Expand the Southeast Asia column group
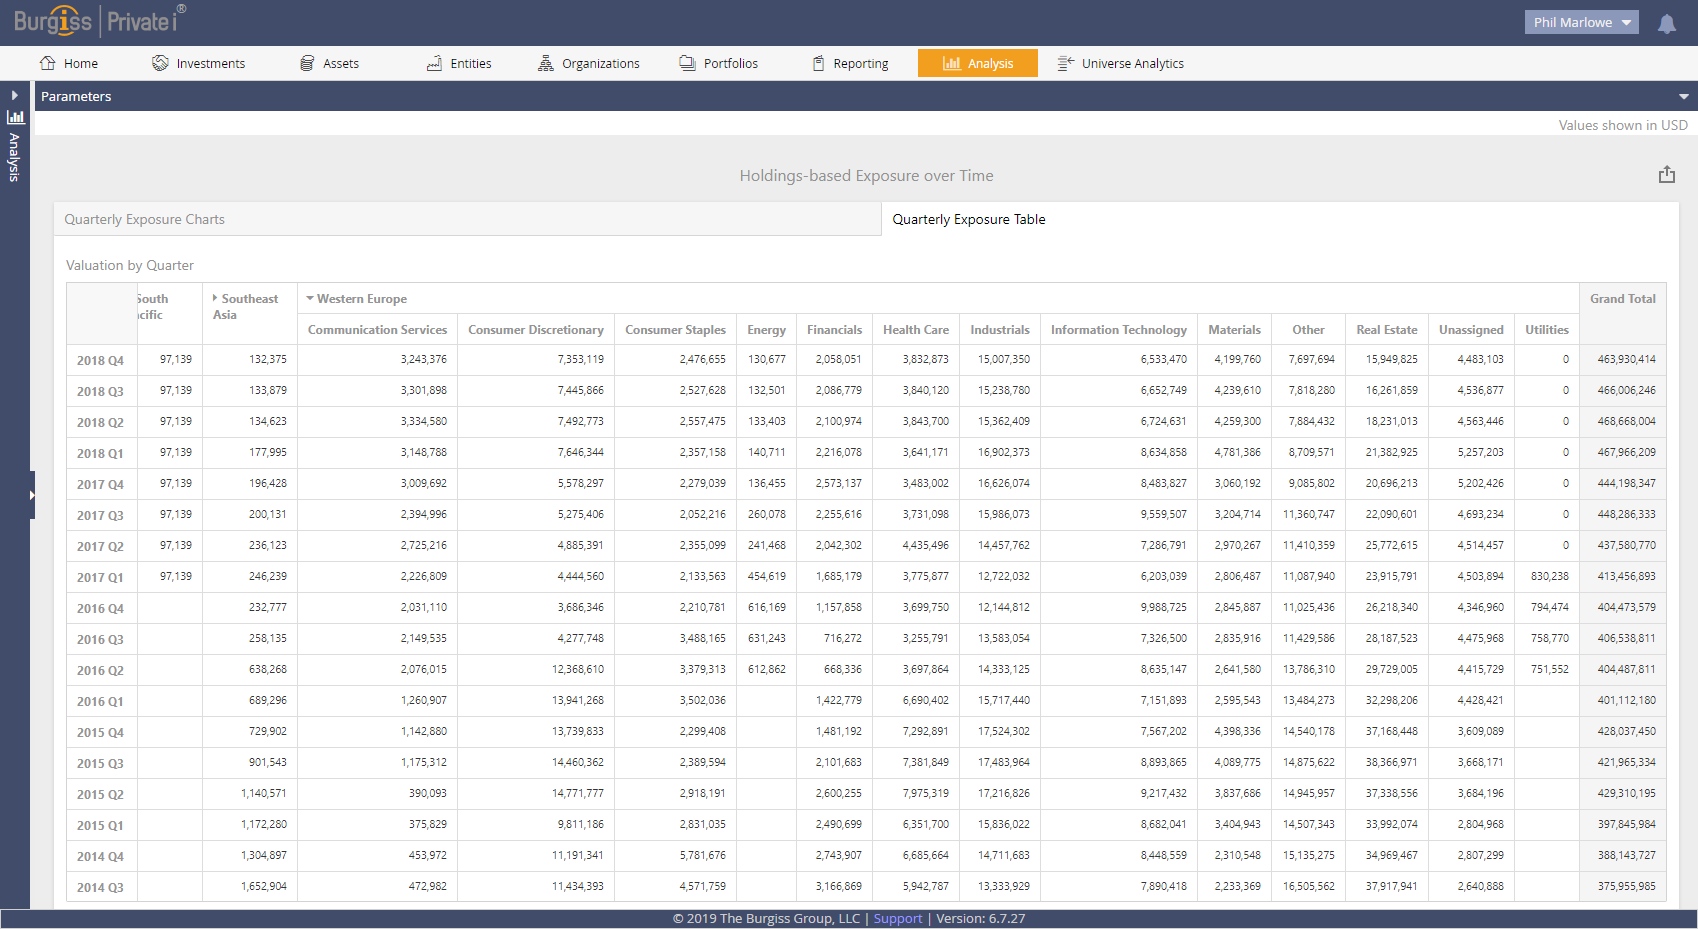Viewport: 1698px width, 929px height. (215, 298)
